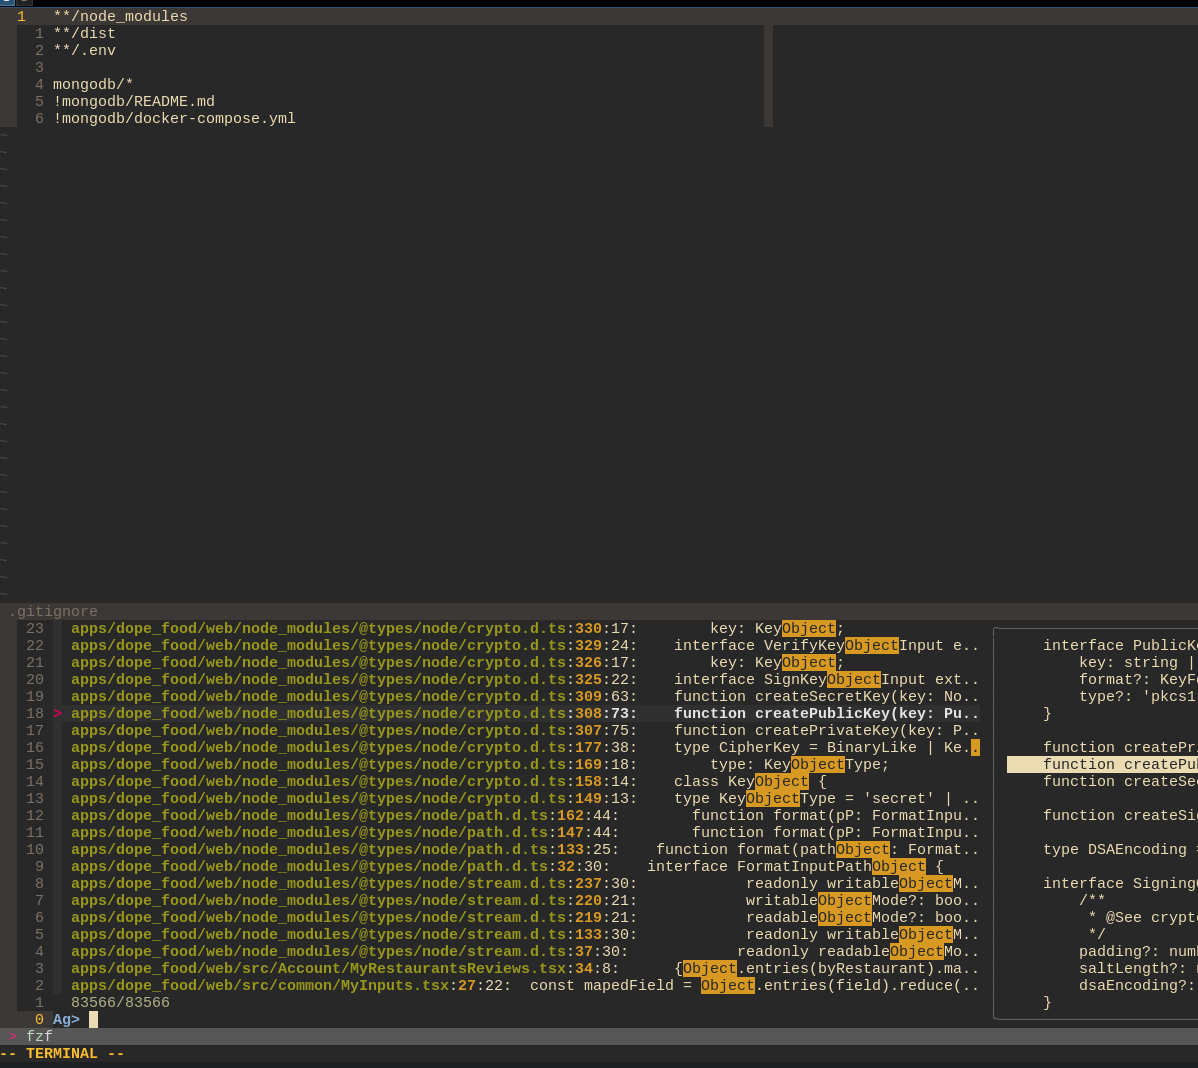Click padding?: line in preview pane
The image size is (1198, 1068).
1138,951
